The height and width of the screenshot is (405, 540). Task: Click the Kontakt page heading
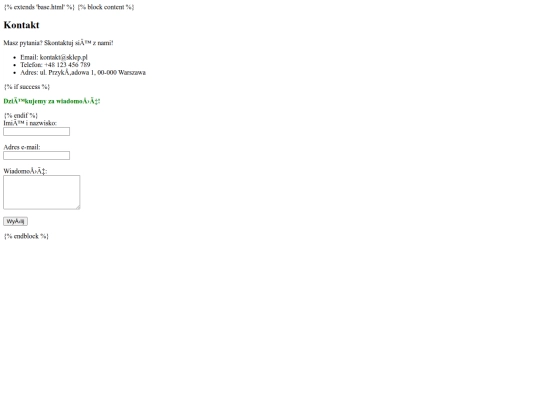[x=21, y=25]
